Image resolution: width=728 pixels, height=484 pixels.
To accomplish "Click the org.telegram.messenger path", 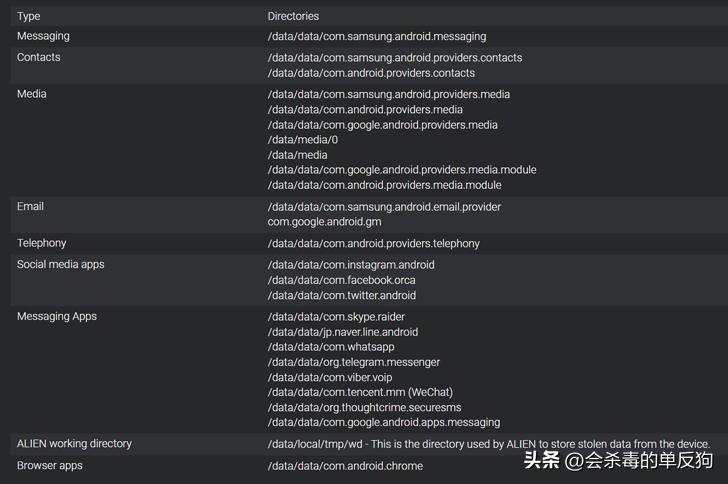I will point(353,362).
